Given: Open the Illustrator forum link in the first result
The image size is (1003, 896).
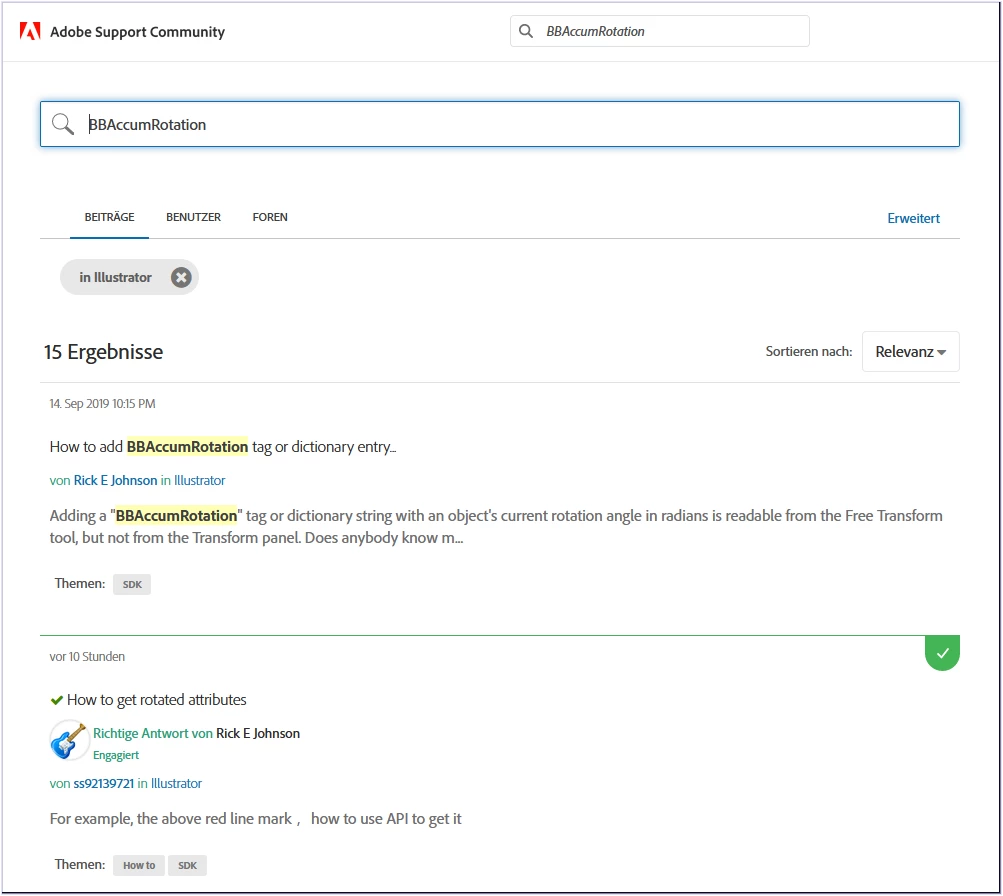Looking at the screenshot, I should tap(200, 480).
